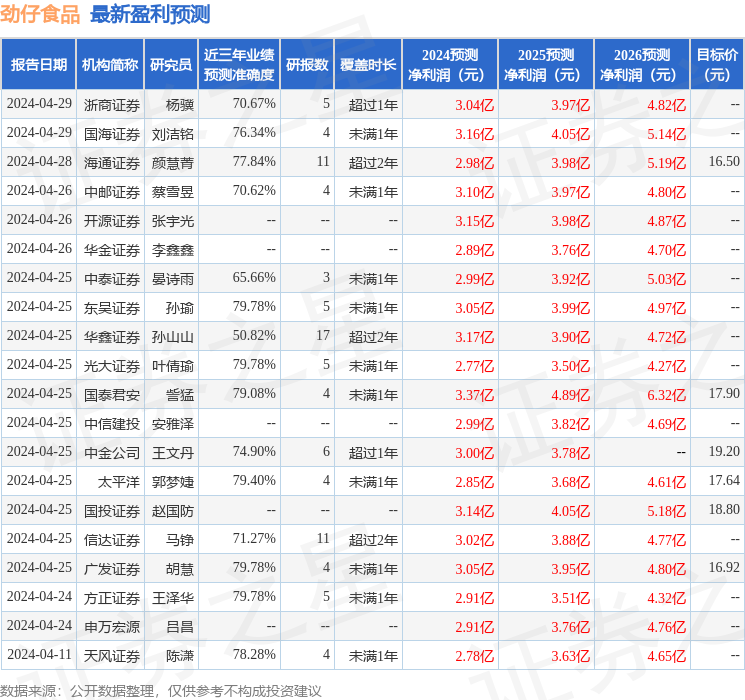Click the 2025预测净利润 header
The height and width of the screenshot is (700, 745).
546,65
